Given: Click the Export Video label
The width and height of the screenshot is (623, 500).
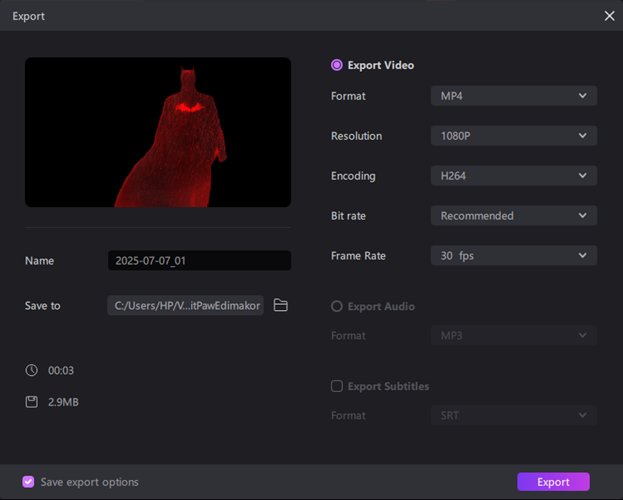Looking at the screenshot, I should pyautogui.click(x=381, y=65).
